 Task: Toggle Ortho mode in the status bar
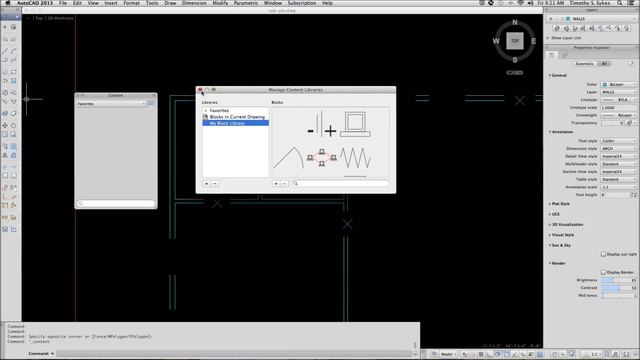(489, 354)
